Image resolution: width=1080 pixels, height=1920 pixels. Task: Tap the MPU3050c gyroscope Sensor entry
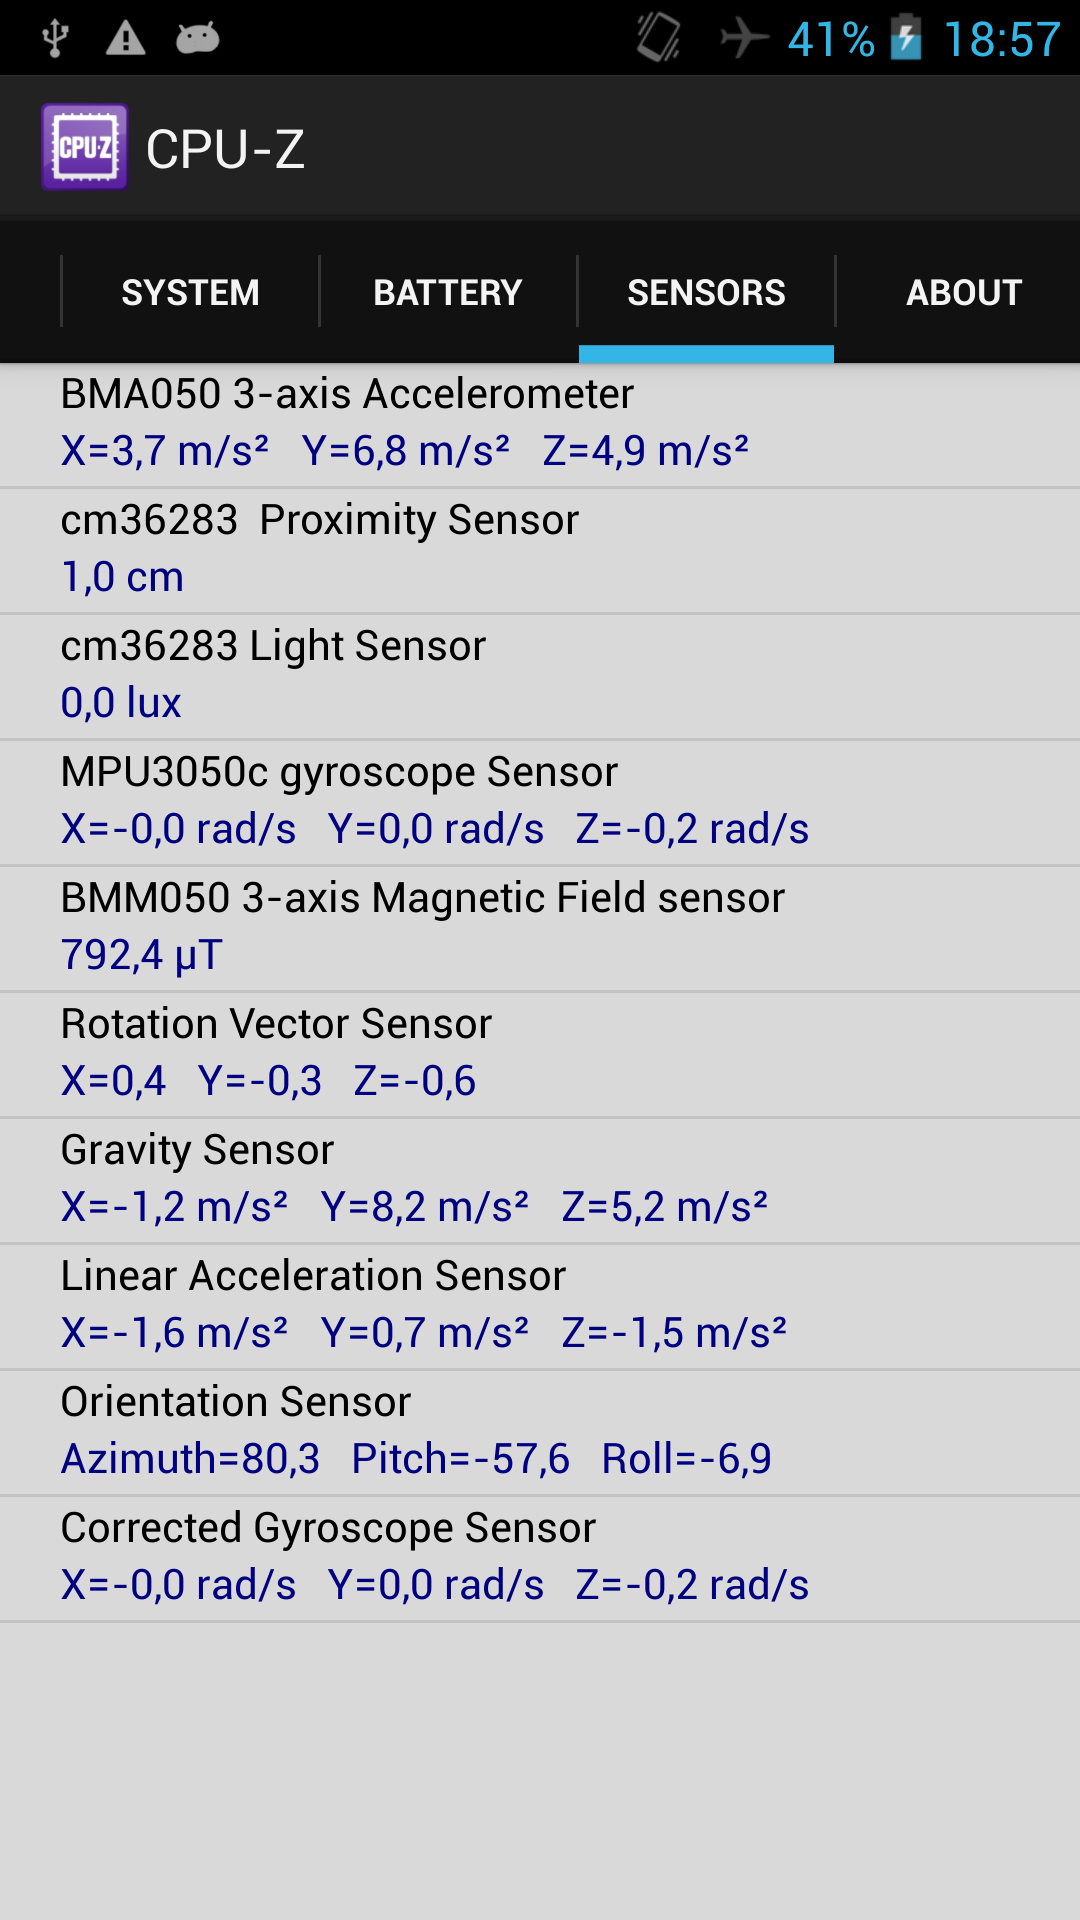(x=540, y=803)
